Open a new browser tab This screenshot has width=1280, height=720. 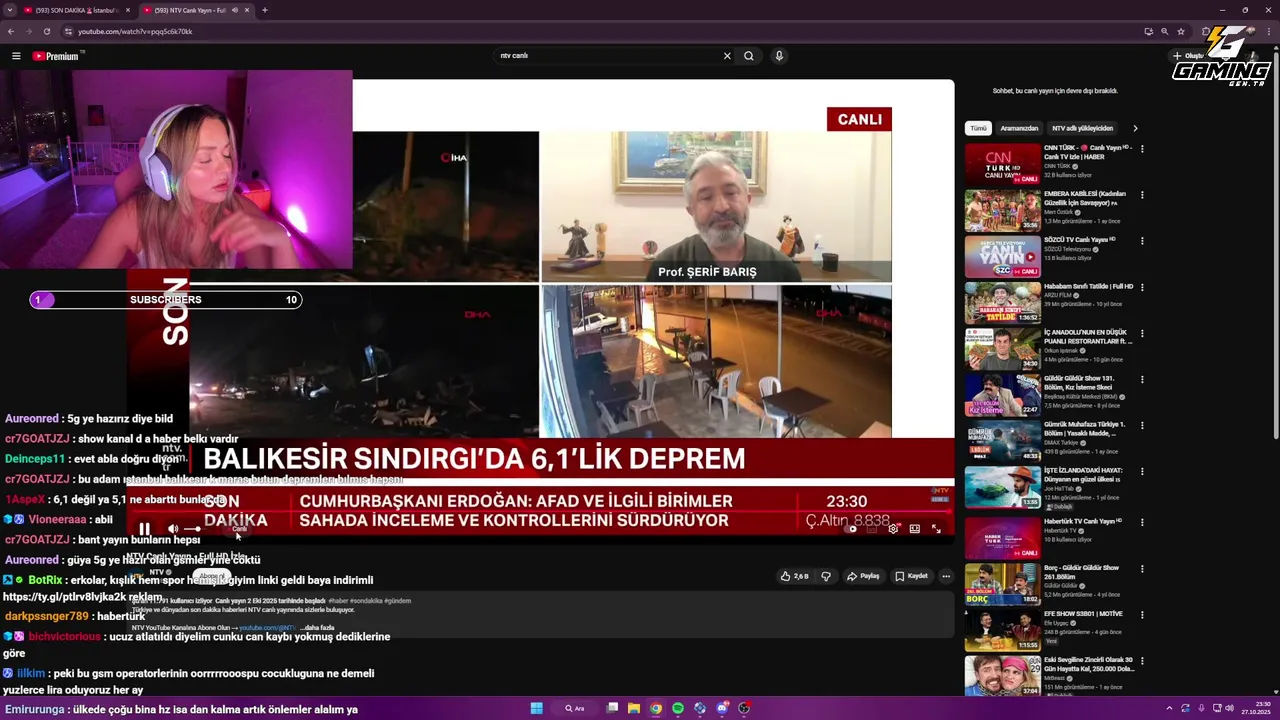tap(265, 10)
